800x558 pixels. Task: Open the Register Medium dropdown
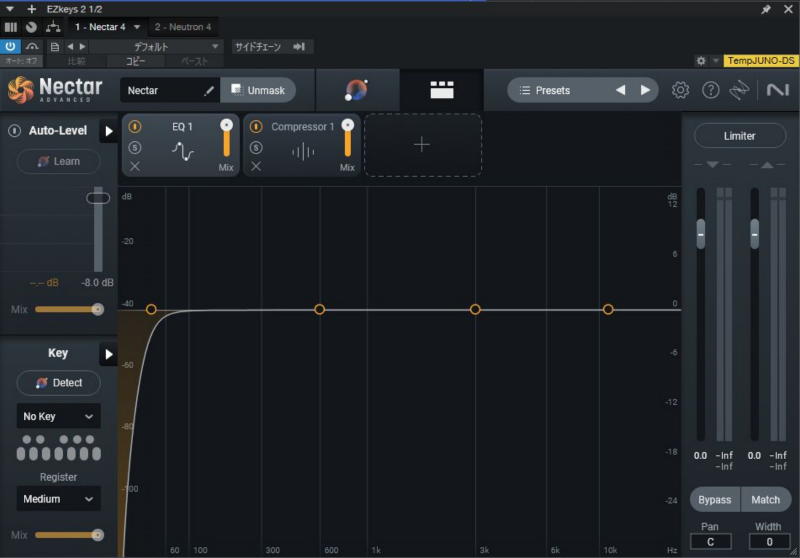[58, 498]
